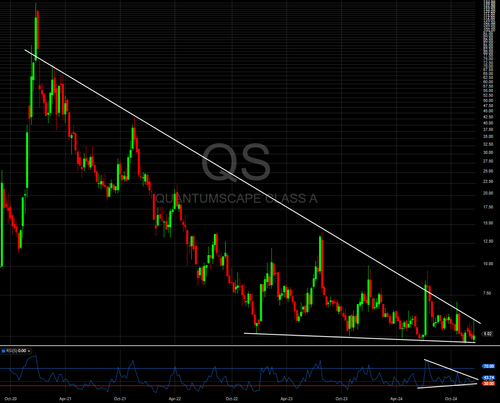The height and width of the screenshot is (403, 500).
Task: Click the Oct-22 date label
Action: 232,399
